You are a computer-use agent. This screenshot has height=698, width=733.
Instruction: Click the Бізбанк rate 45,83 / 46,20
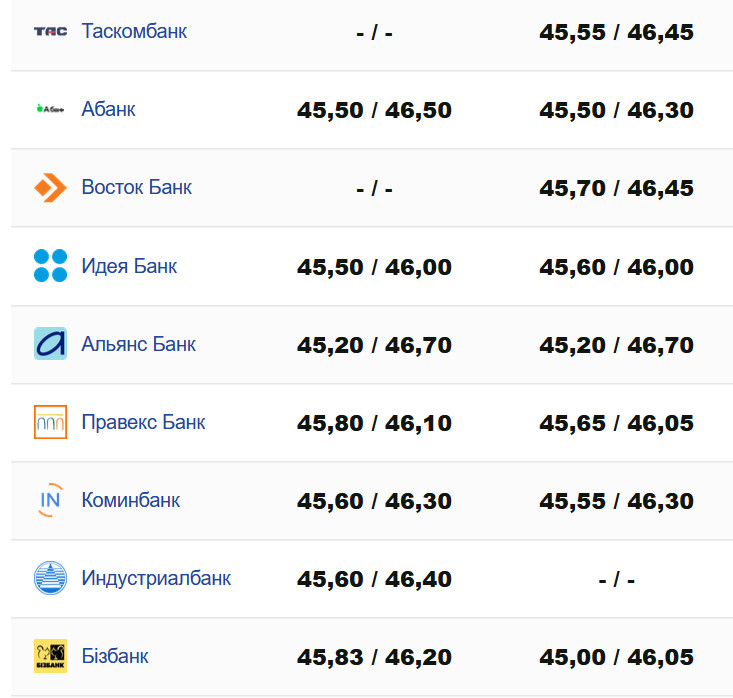(x=374, y=657)
